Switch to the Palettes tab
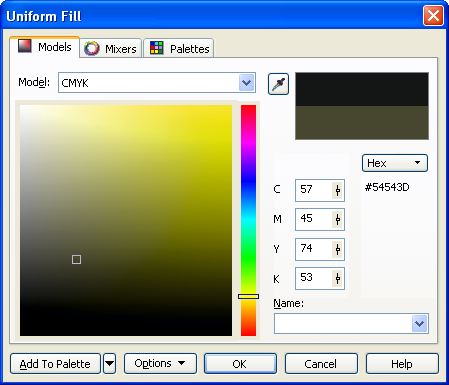 tap(179, 48)
